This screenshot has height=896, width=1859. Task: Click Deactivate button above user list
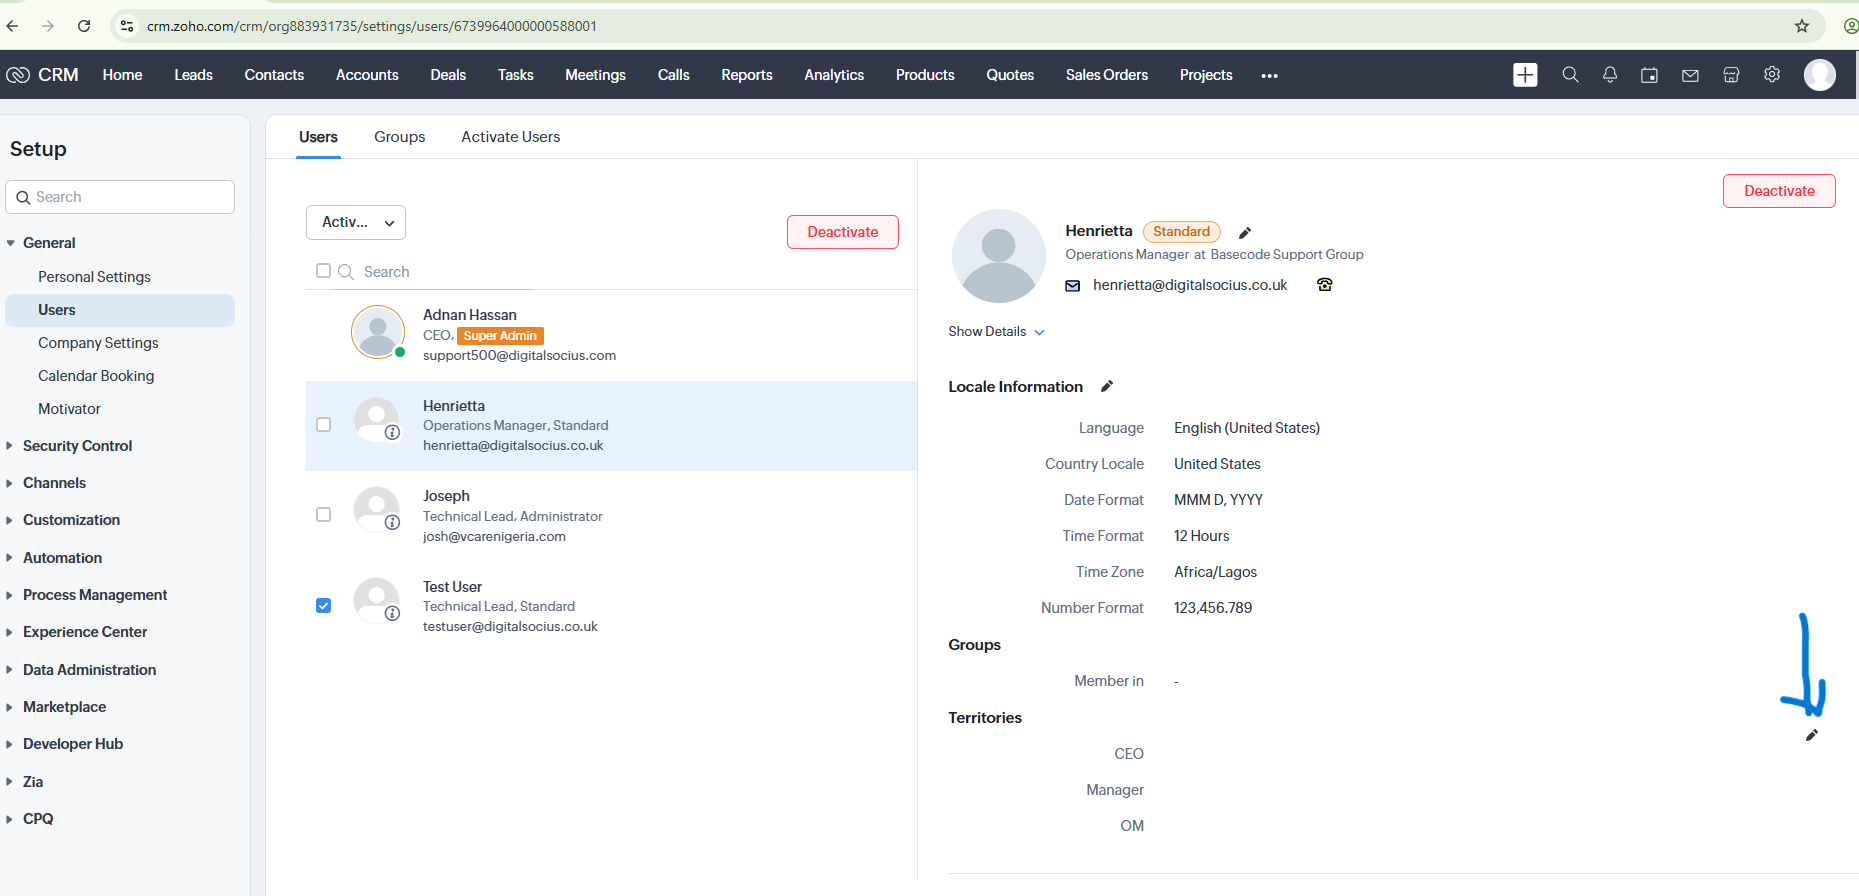click(x=843, y=232)
